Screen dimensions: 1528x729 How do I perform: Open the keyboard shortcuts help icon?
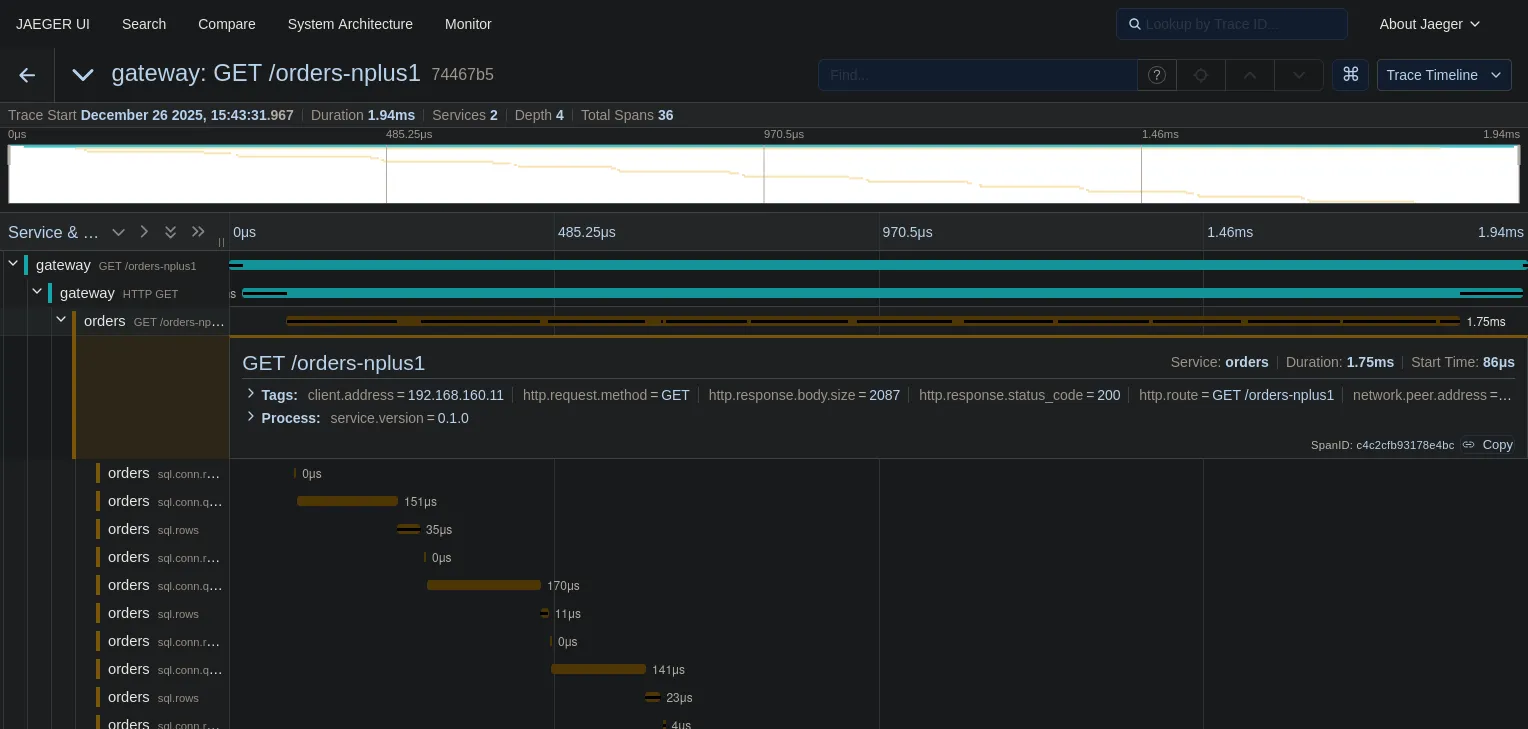[1351, 74]
